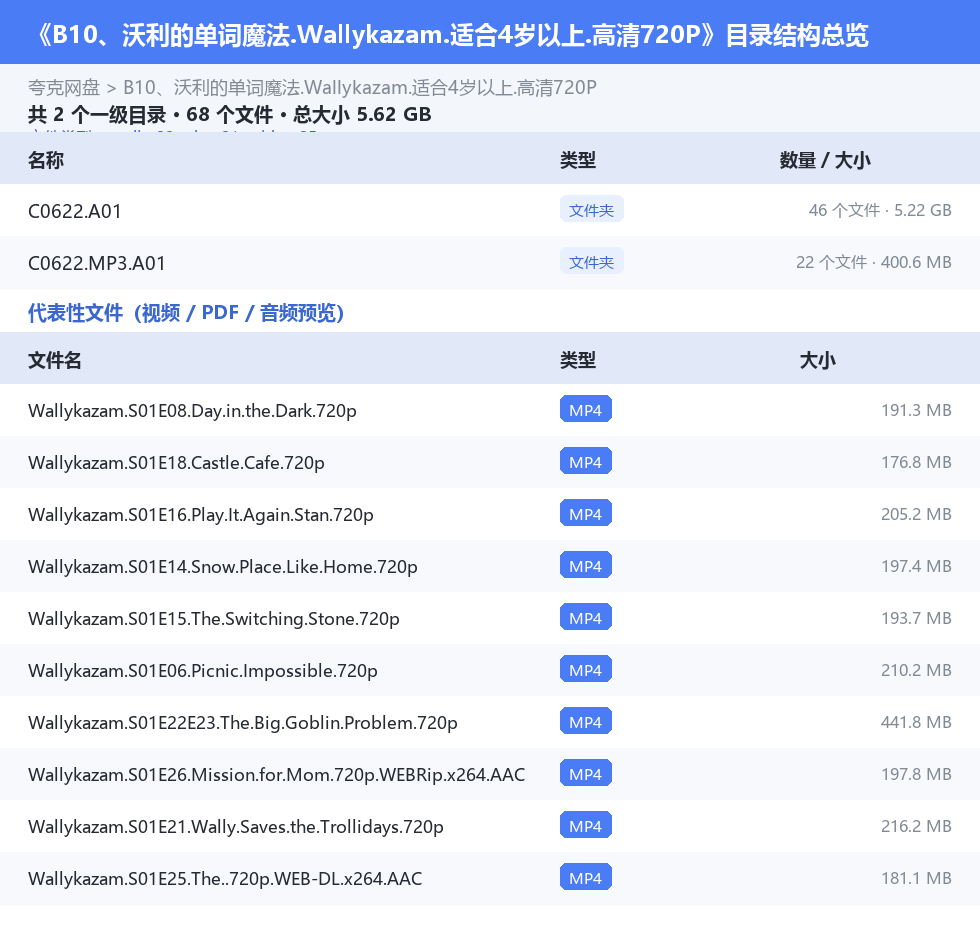Select size value 181.1 MB
The image size is (980, 936).
tap(916, 877)
